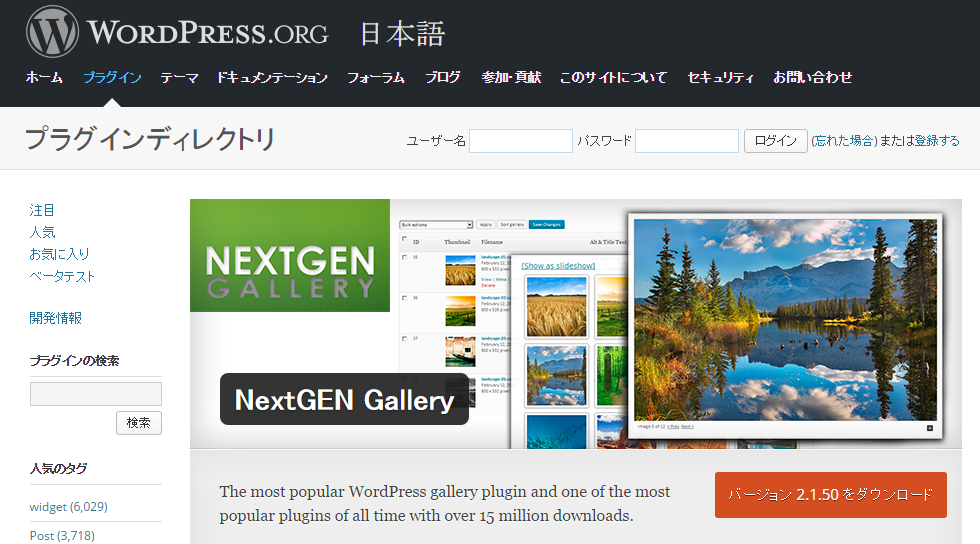980x544 pixels.
Task: Click the plugin search text box
Action: [96, 394]
